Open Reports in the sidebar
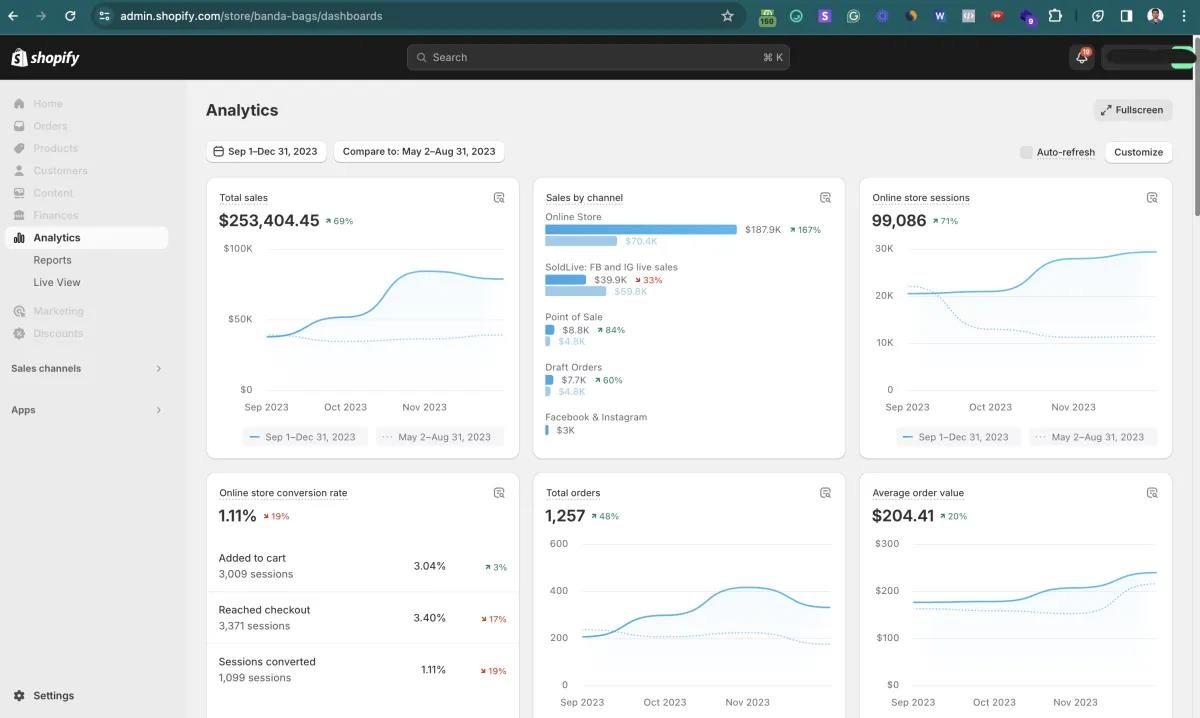 tap(52, 260)
